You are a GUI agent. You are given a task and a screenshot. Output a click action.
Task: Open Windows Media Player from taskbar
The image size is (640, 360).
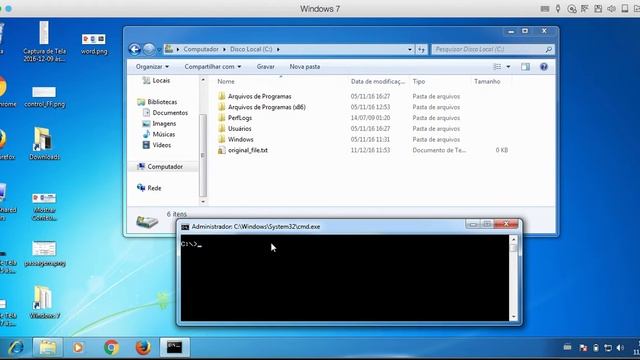78,347
